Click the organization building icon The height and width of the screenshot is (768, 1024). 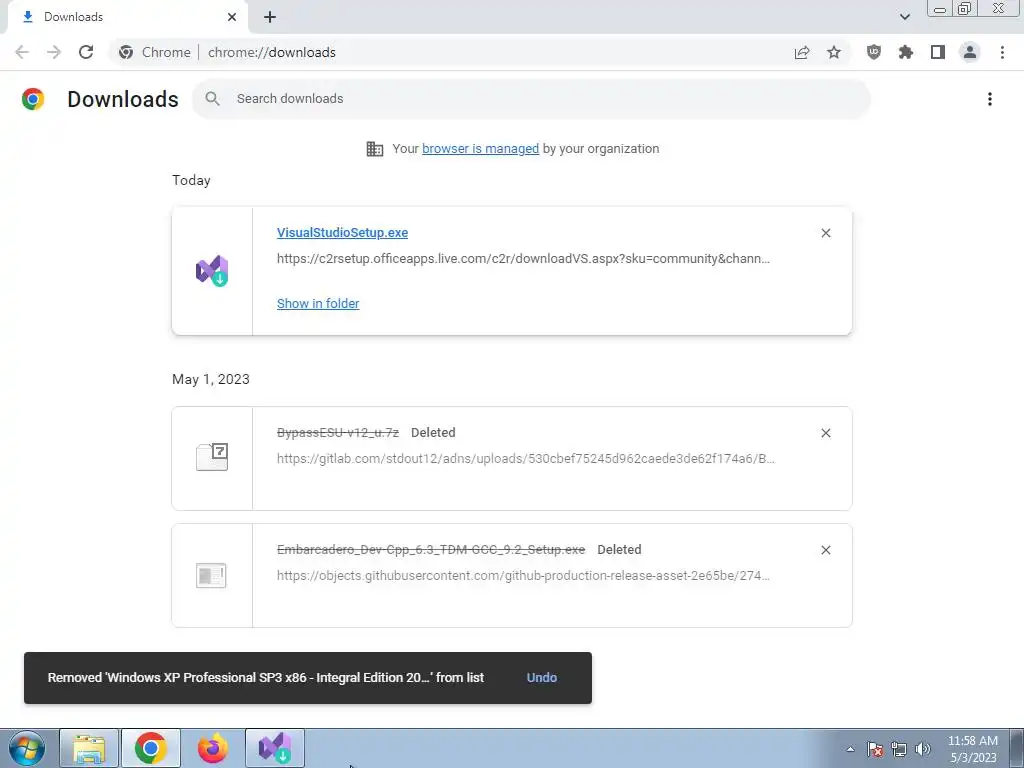coord(375,149)
